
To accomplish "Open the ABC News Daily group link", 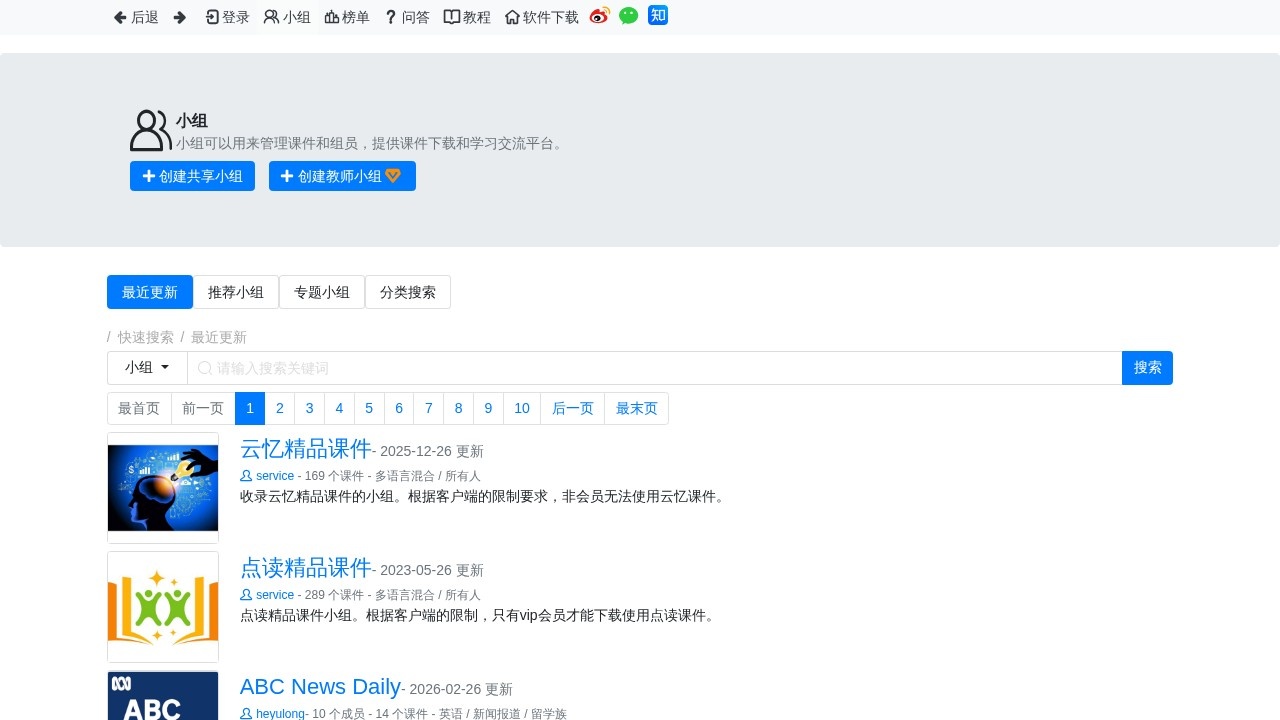I will tap(320, 687).
